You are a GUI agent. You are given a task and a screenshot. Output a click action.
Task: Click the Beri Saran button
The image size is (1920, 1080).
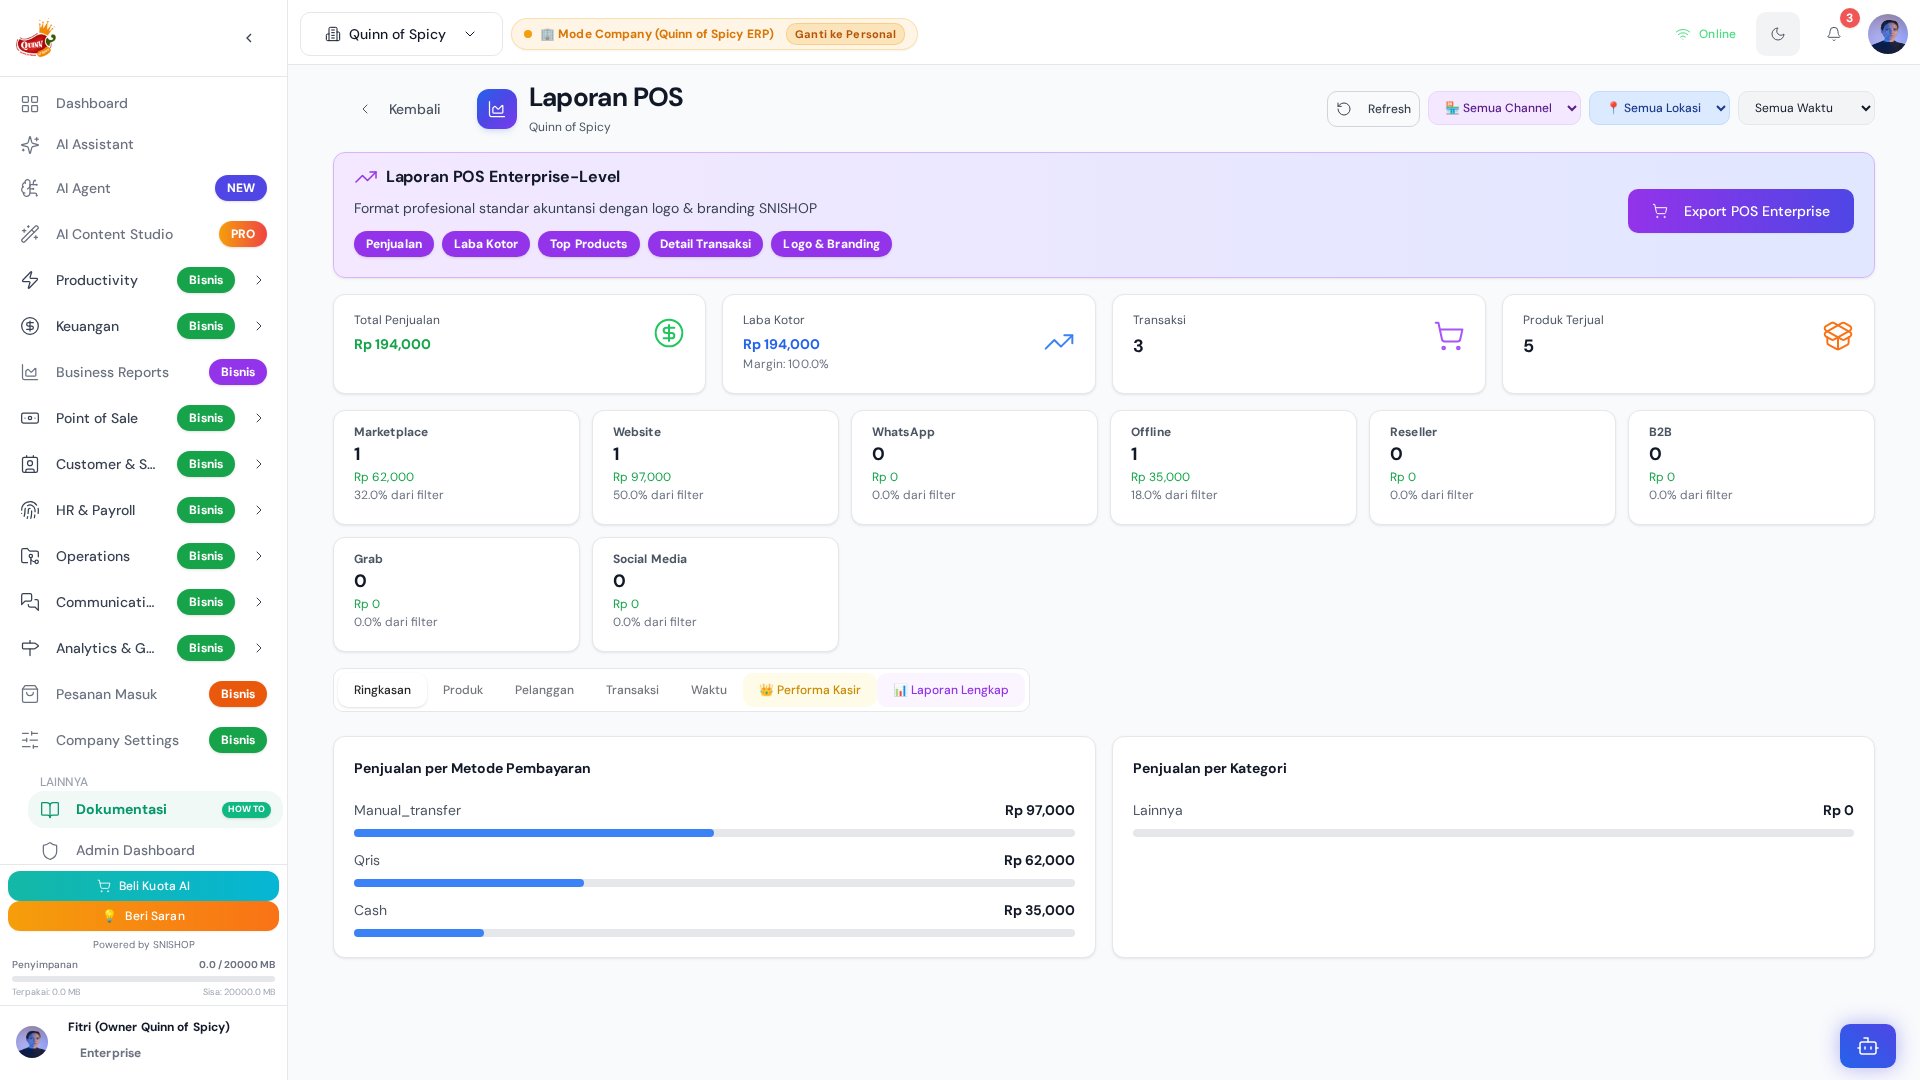click(143, 916)
